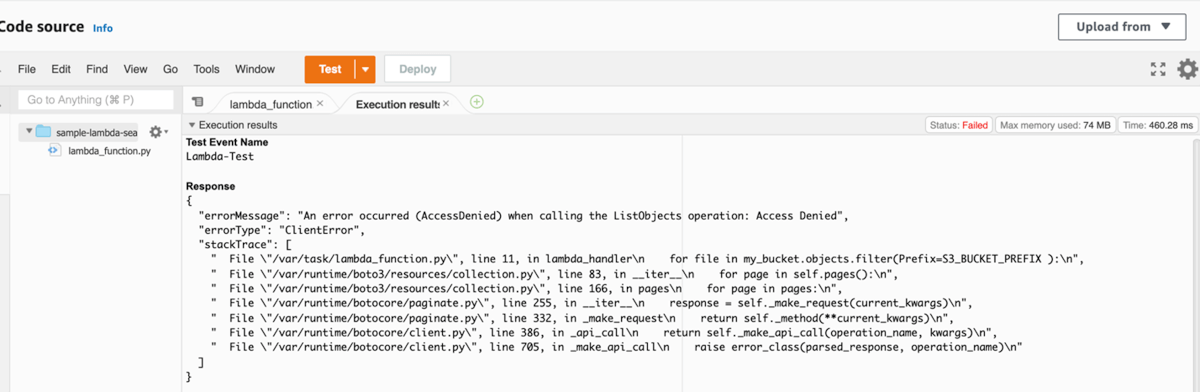
Task: Switch to the lambda_function tab
Action: [x=270, y=103]
